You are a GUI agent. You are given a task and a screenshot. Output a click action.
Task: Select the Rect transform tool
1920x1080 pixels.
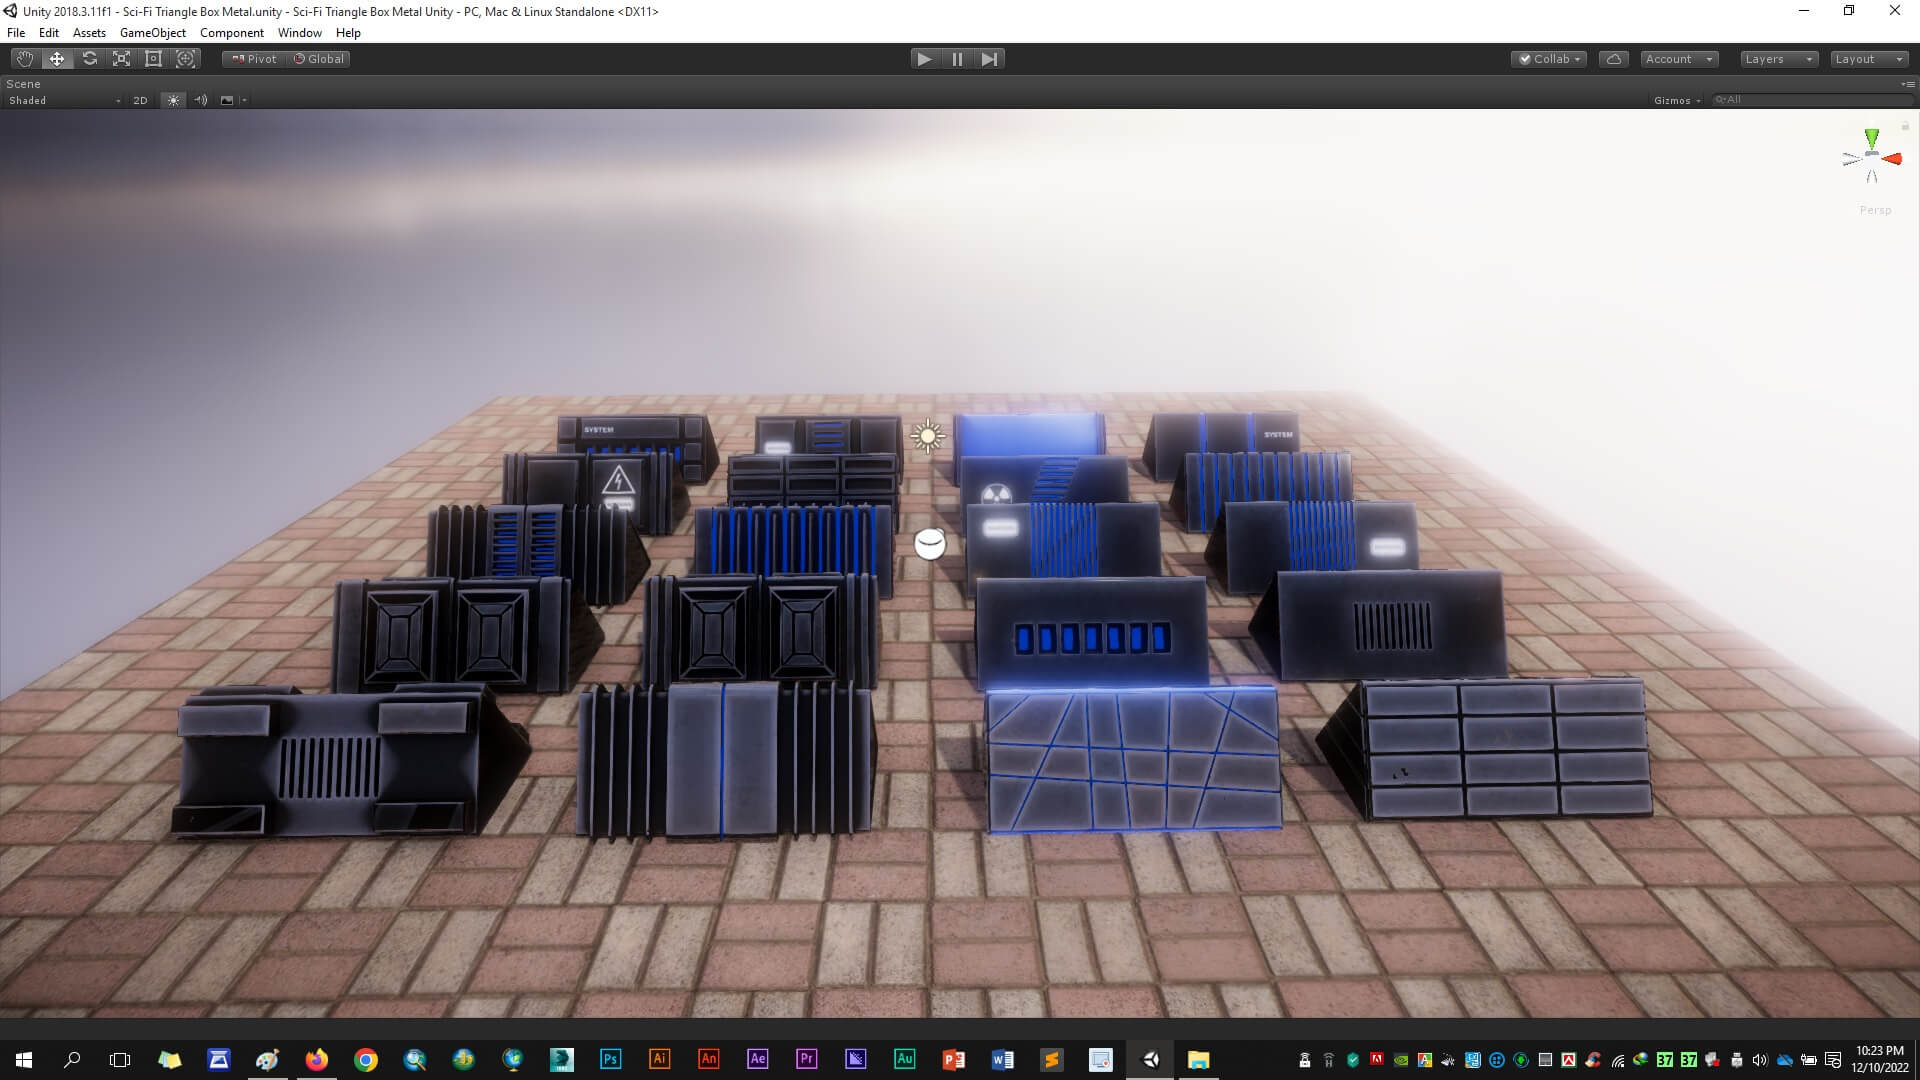pos(153,59)
